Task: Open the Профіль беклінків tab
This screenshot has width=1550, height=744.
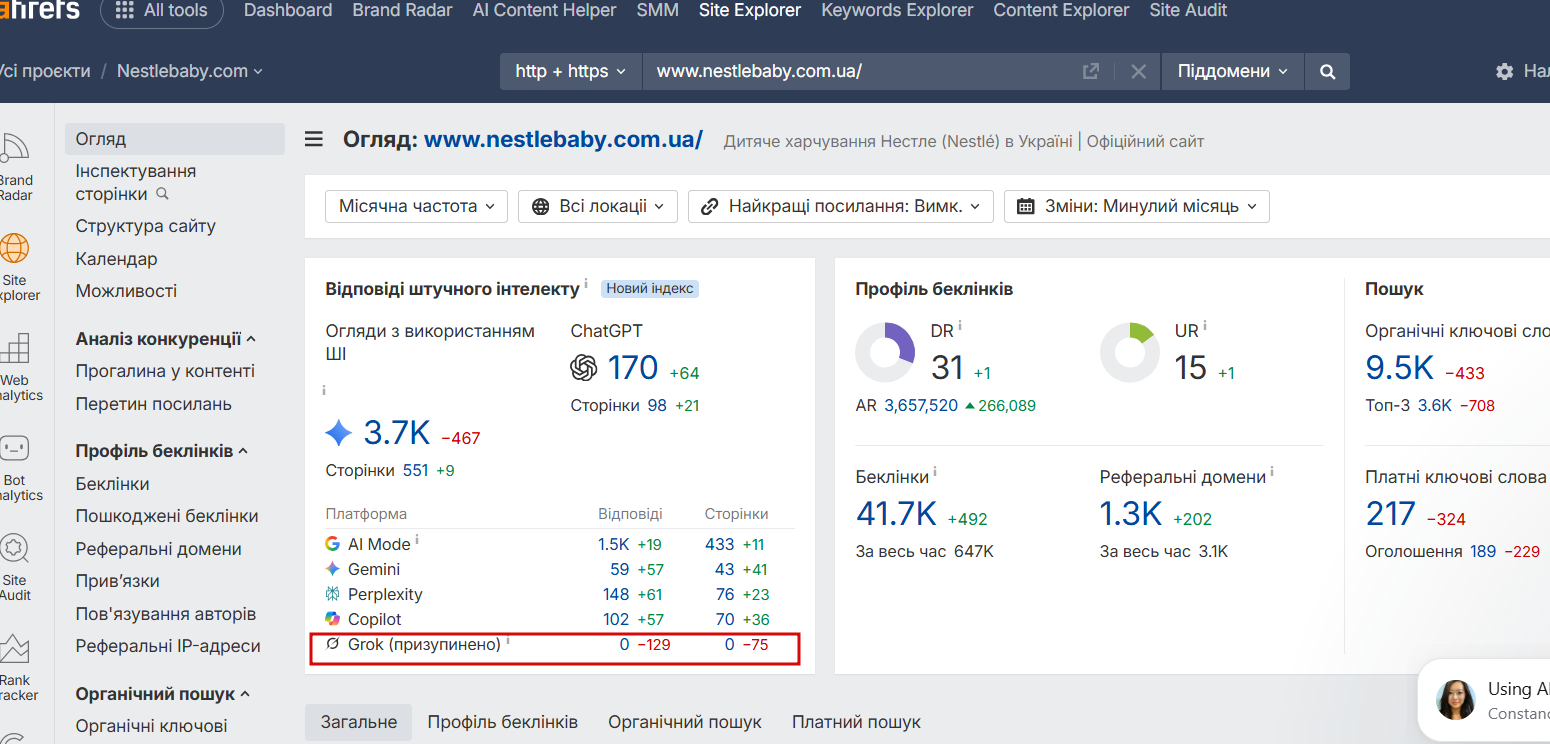Action: point(502,721)
